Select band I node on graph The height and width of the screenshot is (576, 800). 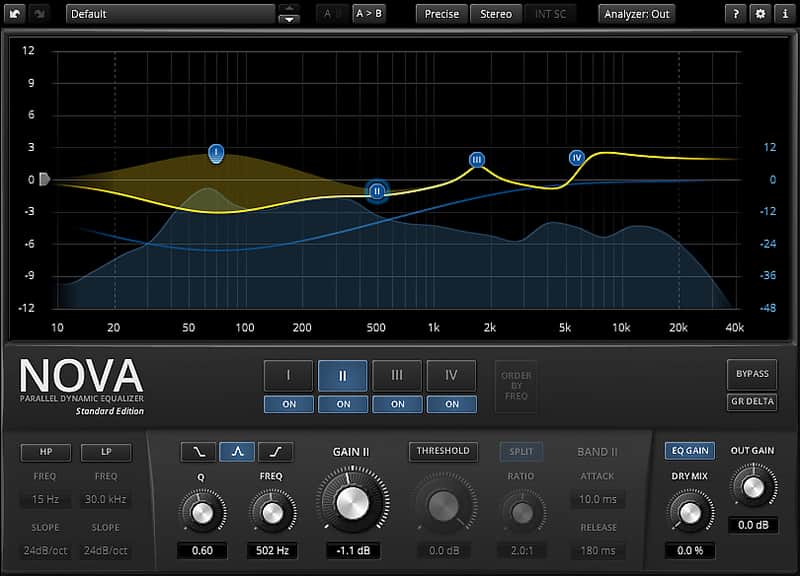click(x=216, y=153)
